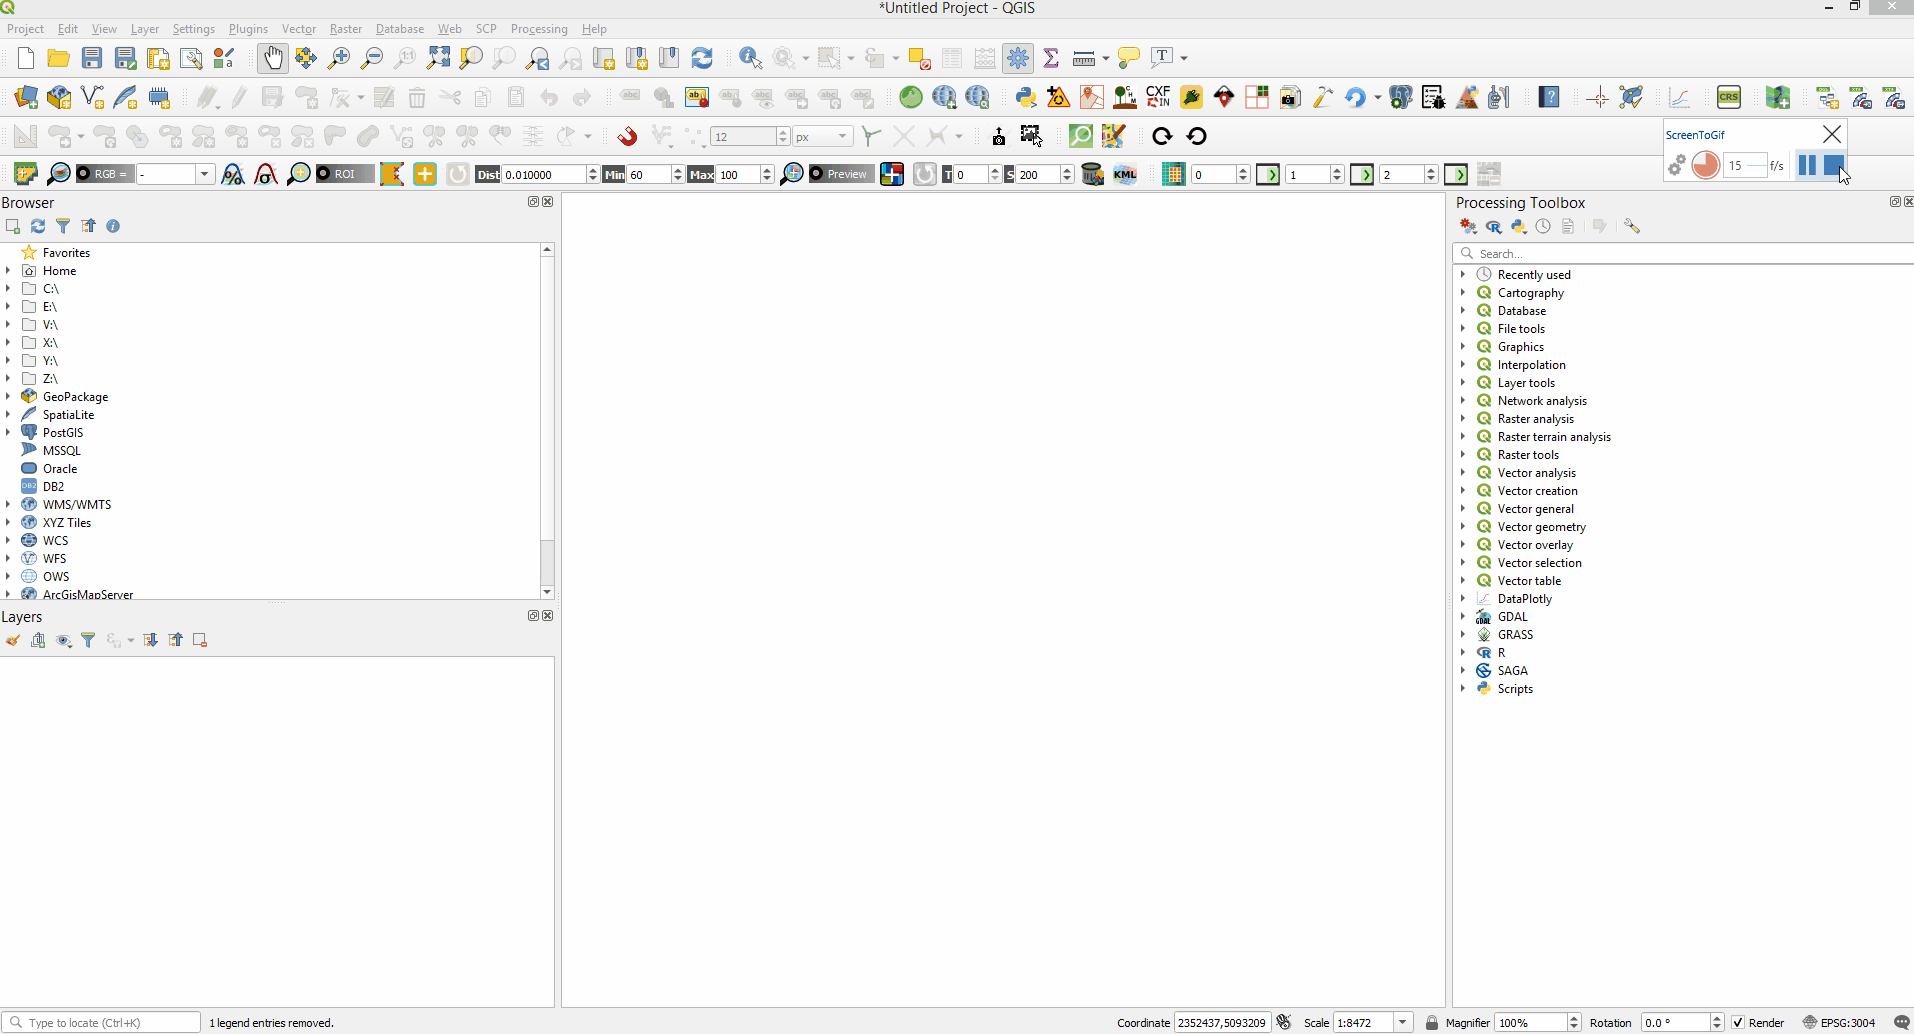
Task: Refresh the map canvas with blue arrows icon
Action: (x=702, y=58)
